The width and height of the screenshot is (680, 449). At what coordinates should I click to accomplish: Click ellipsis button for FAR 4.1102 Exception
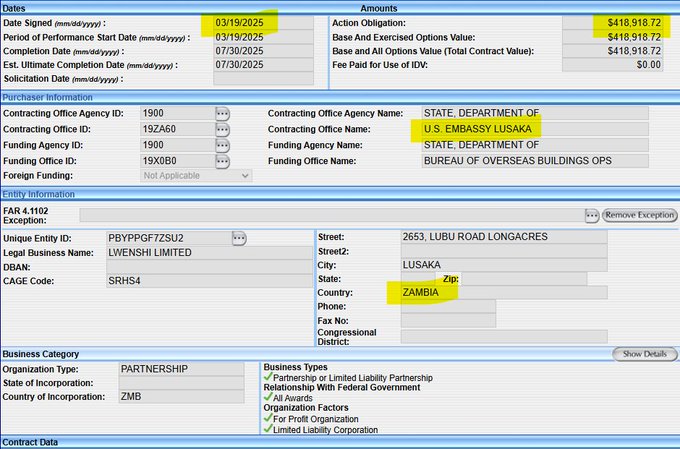(x=592, y=215)
